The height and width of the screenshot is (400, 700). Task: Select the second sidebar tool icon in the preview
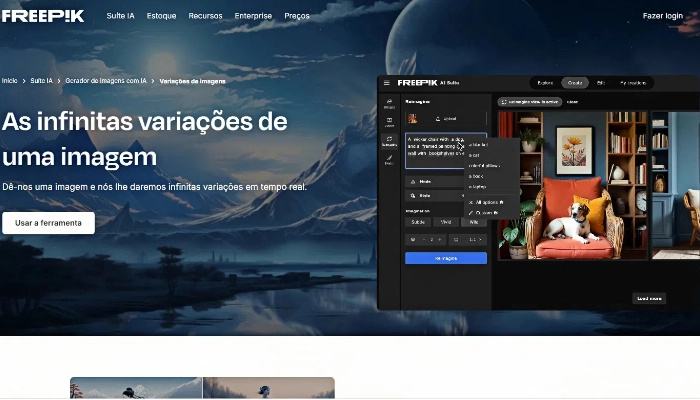pyautogui.click(x=389, y=122)
